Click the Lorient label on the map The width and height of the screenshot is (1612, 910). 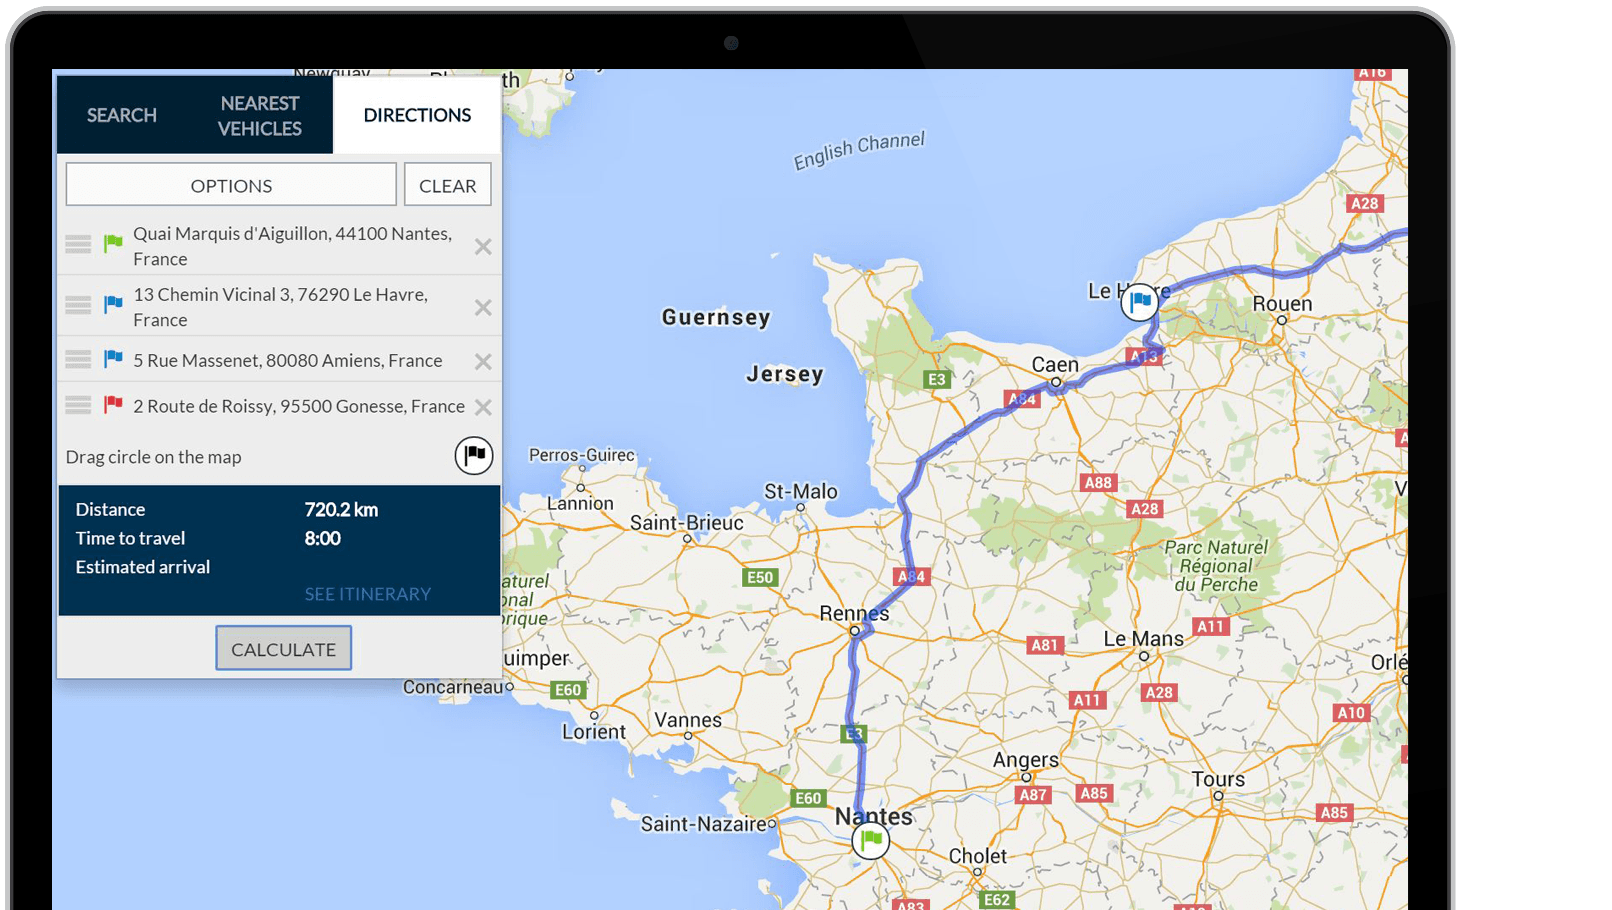coord(594,732)
